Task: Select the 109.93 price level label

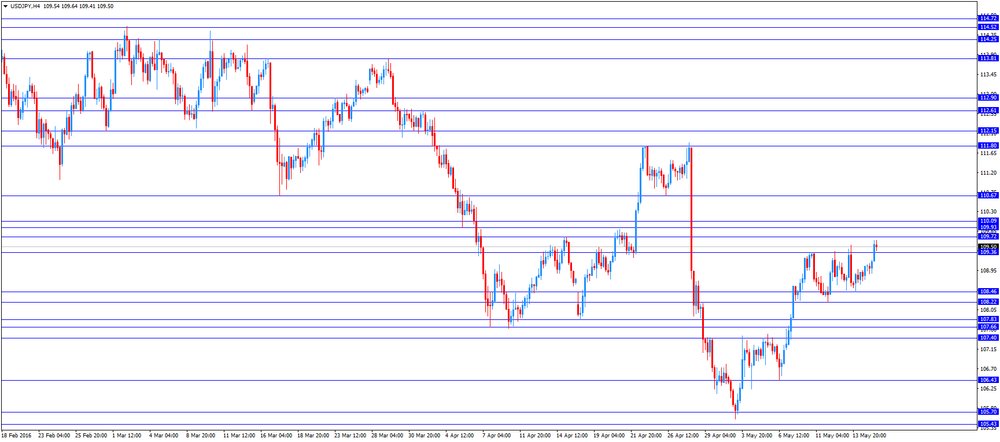Action: 989,228
